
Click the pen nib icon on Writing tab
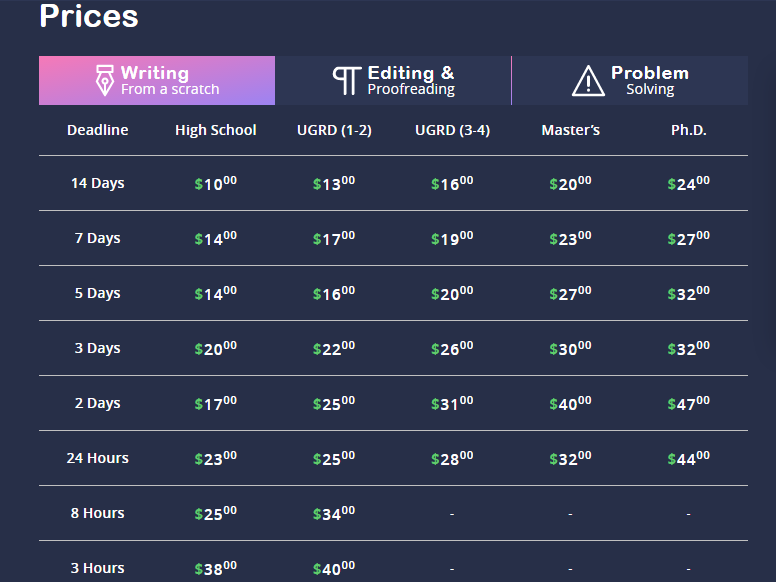pos(104,80)
